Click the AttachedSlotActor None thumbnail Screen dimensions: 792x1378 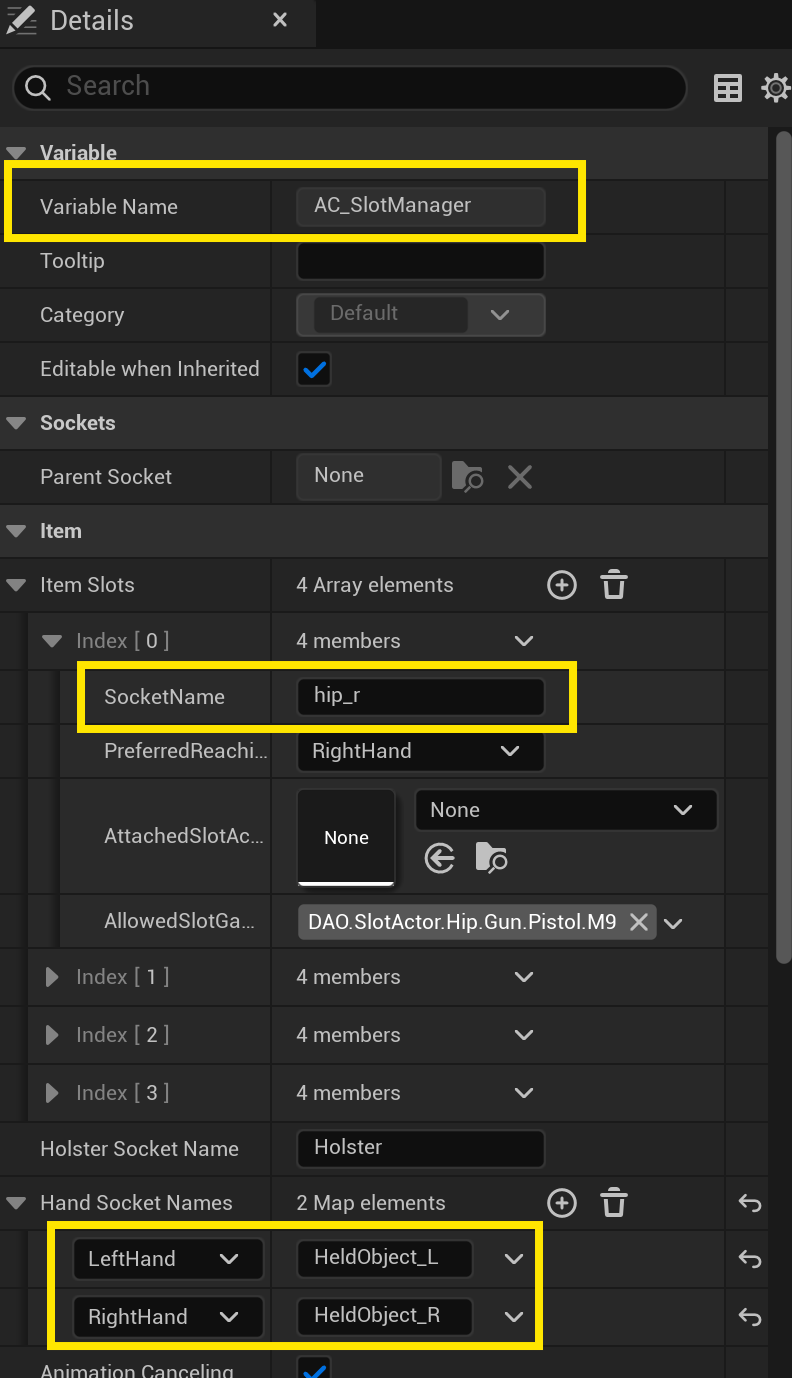(x=346, y=838)
